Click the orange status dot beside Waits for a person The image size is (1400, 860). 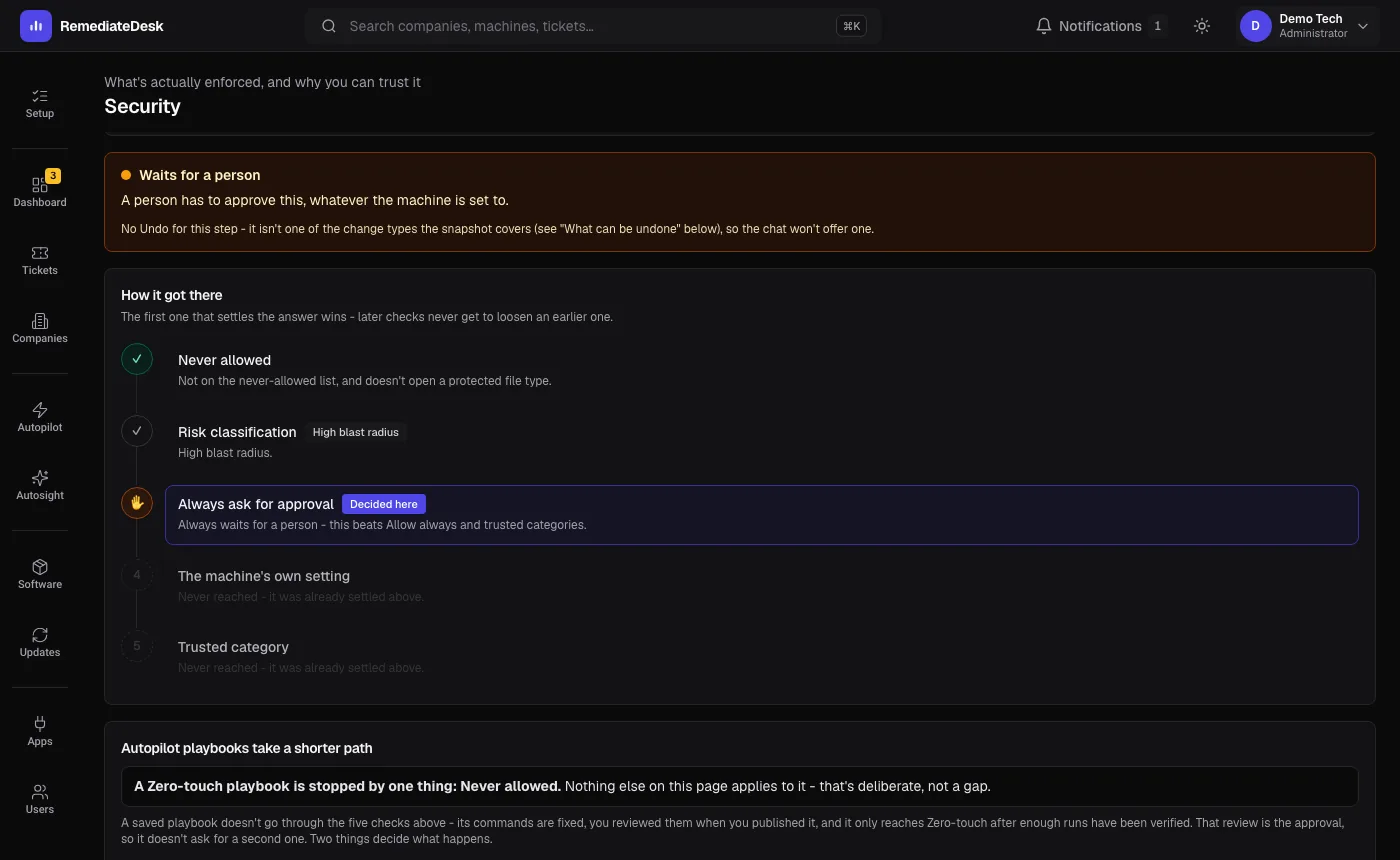[126, 175]
